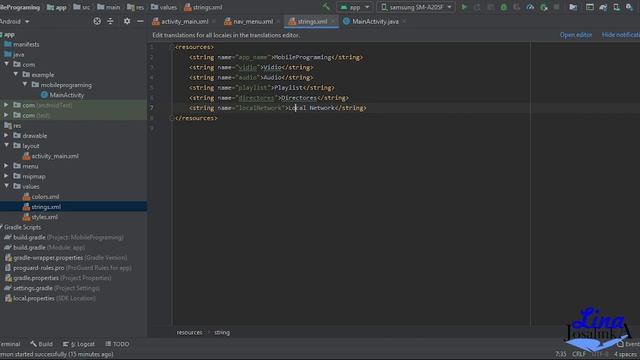Image resolution: width=640 pixels, height=360 pixels.
Task: Open the samsung SM-A205F device dropdown
Action: click(x=416, y=7)
